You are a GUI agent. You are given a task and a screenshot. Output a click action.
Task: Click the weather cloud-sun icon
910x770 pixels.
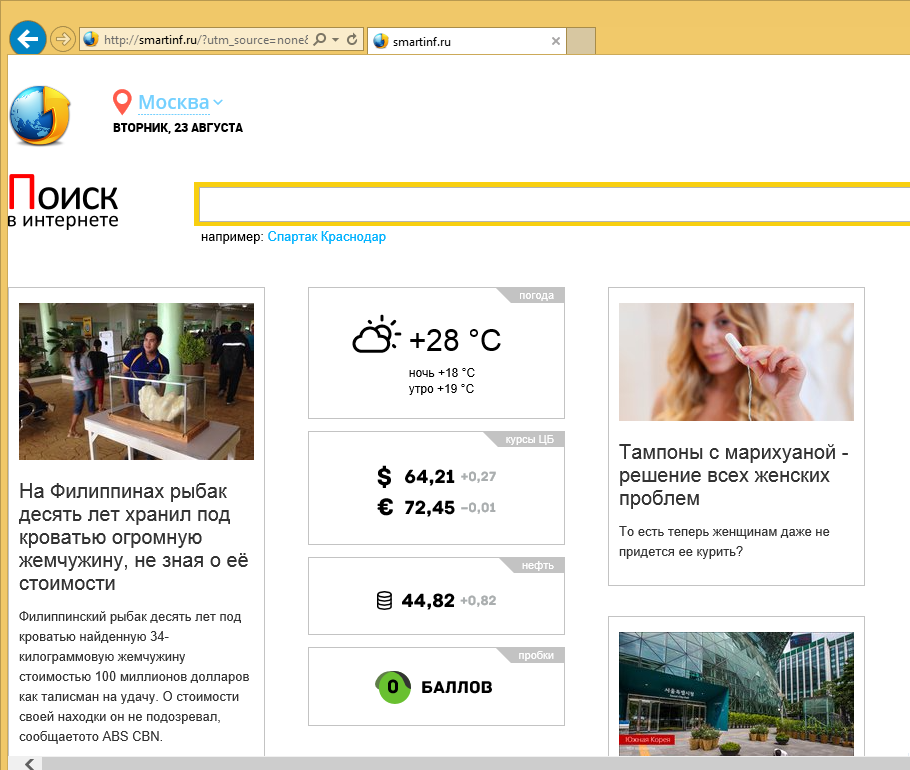coord(376,336)
